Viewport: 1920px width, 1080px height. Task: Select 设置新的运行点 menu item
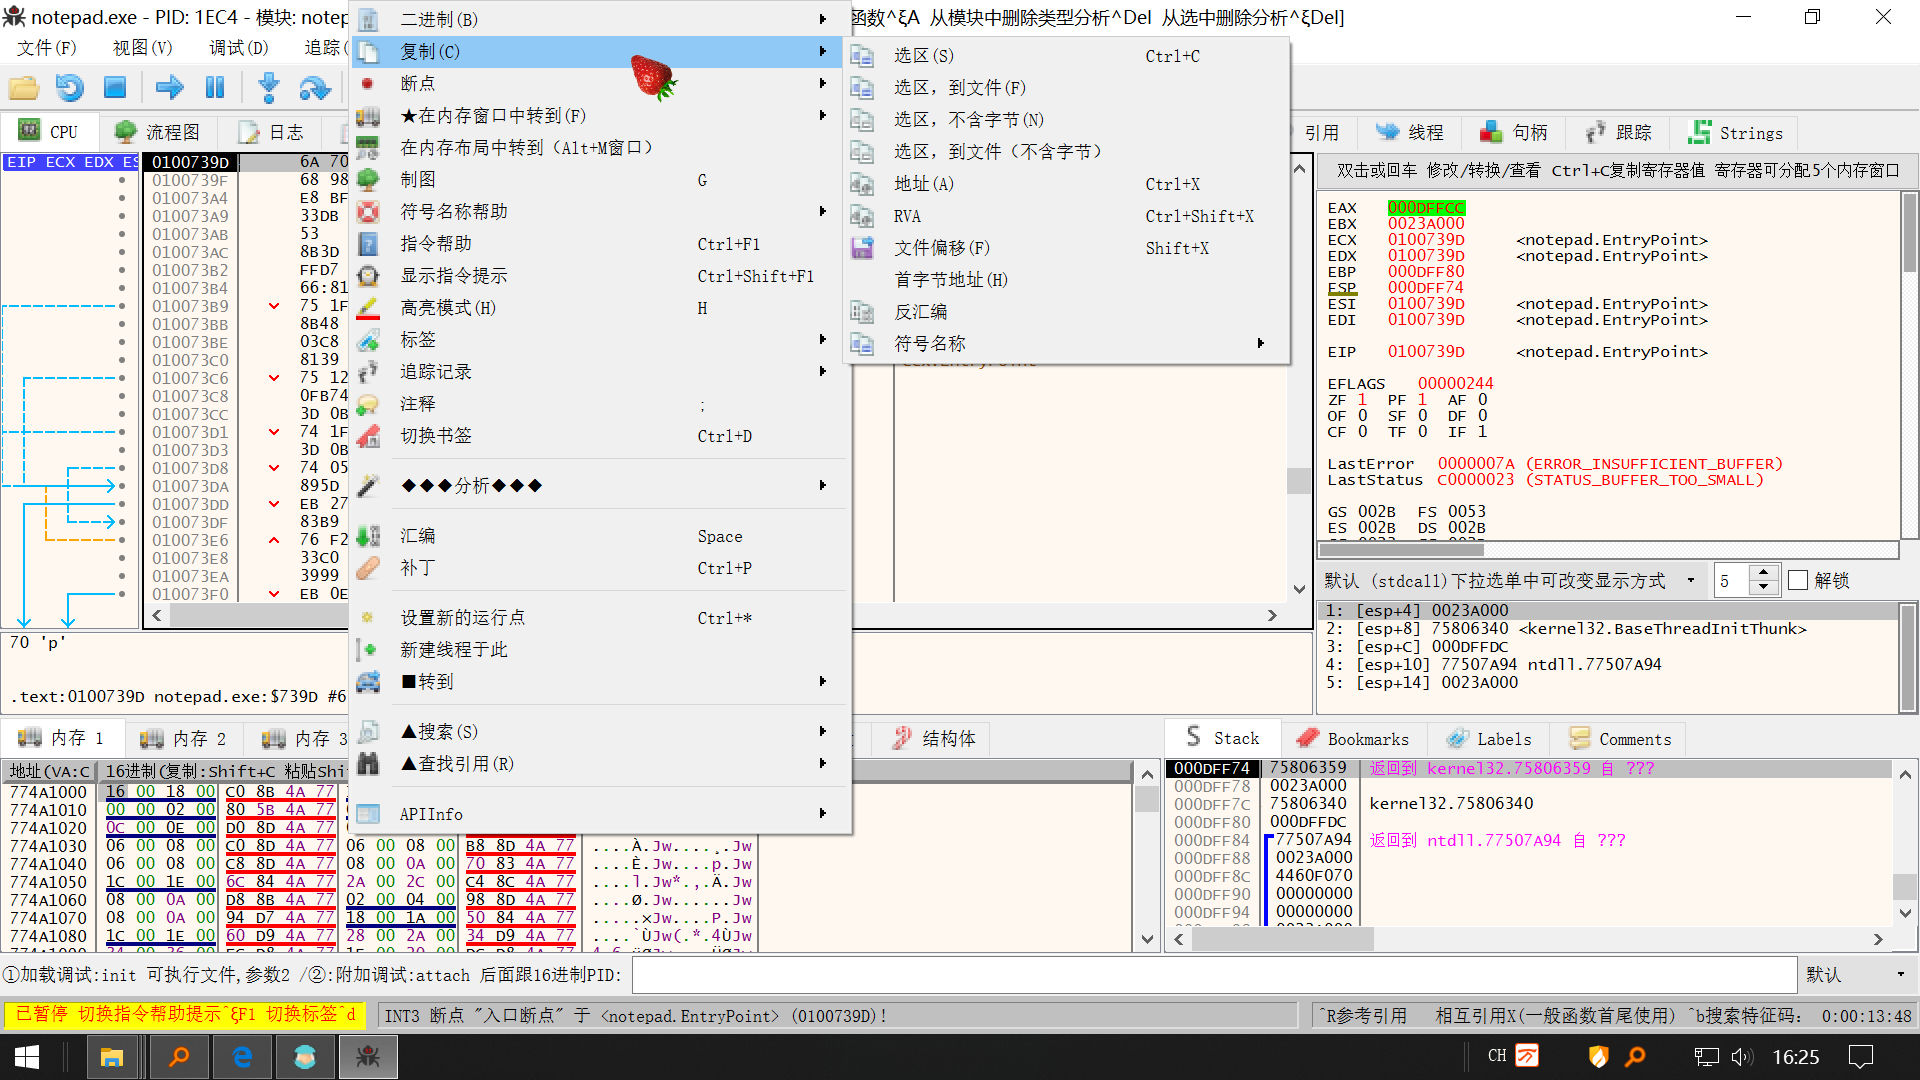[600, 618]
